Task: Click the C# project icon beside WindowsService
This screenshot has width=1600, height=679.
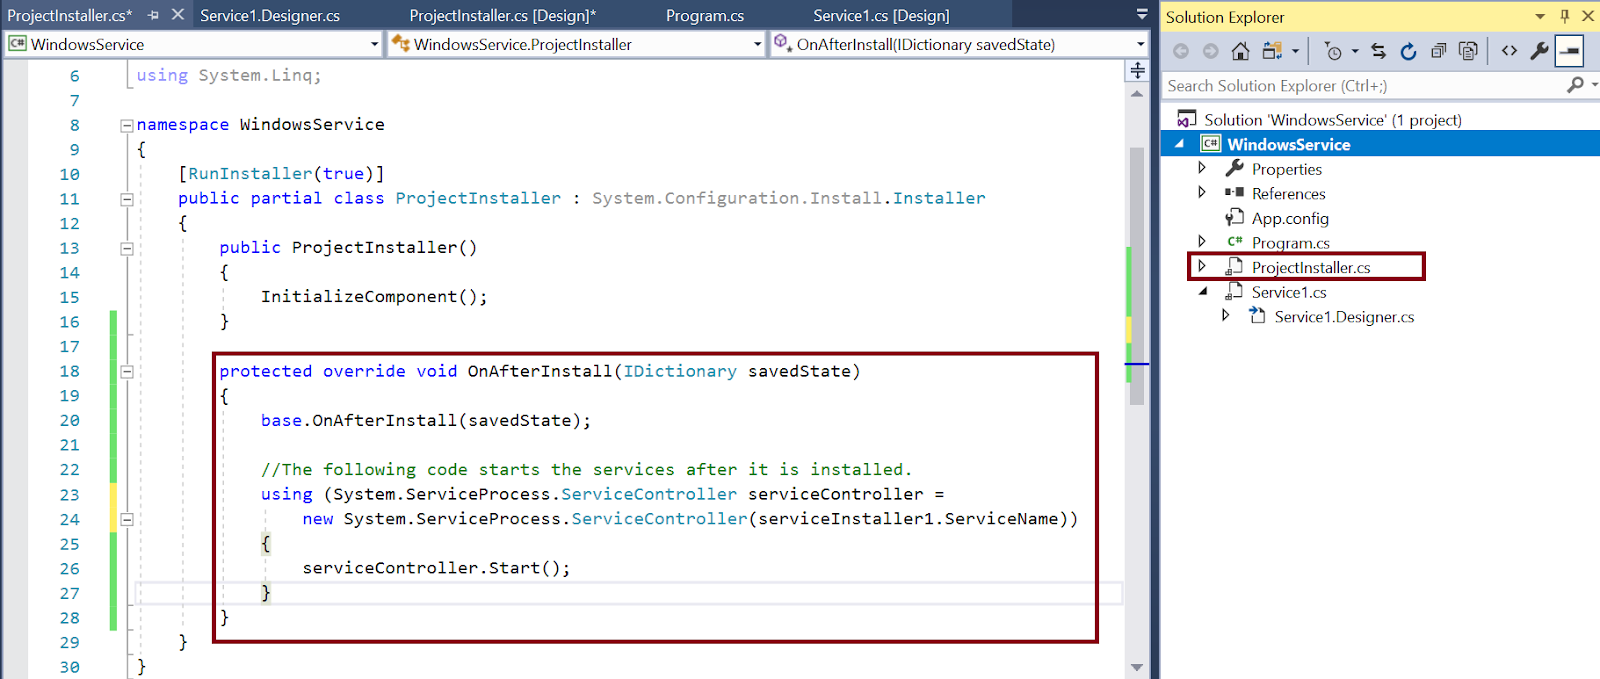Action: point(1211,144)
